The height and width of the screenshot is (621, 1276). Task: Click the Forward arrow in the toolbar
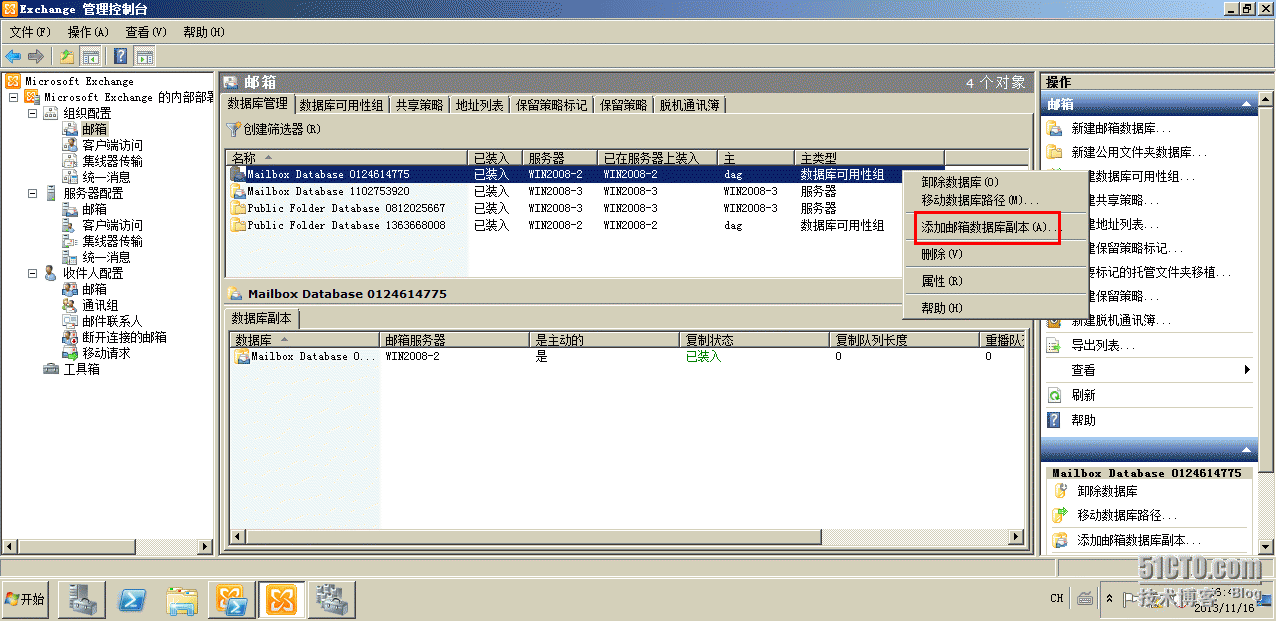(x=36, y=56)
